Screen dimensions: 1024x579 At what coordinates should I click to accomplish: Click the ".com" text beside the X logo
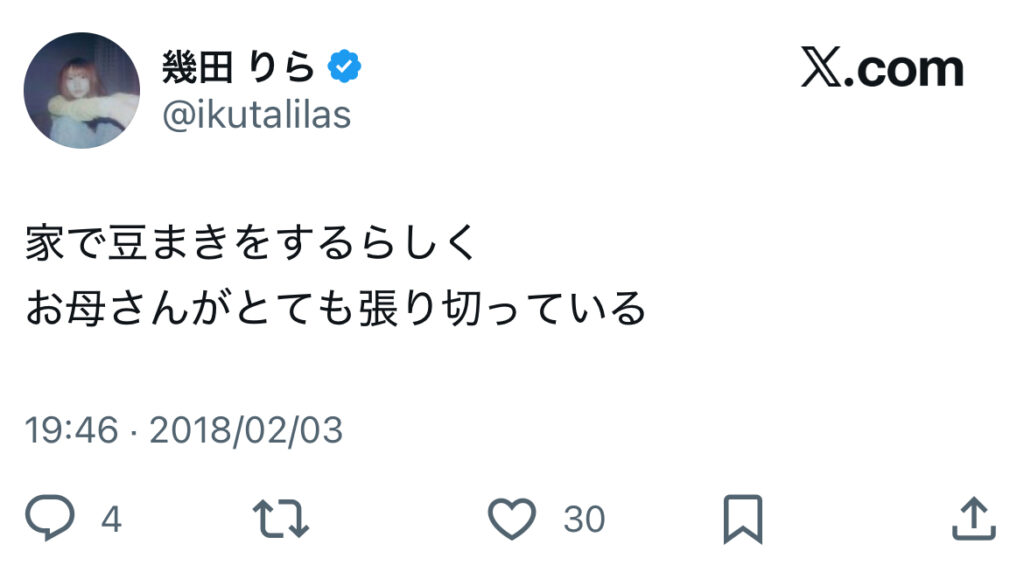(905, 69)
